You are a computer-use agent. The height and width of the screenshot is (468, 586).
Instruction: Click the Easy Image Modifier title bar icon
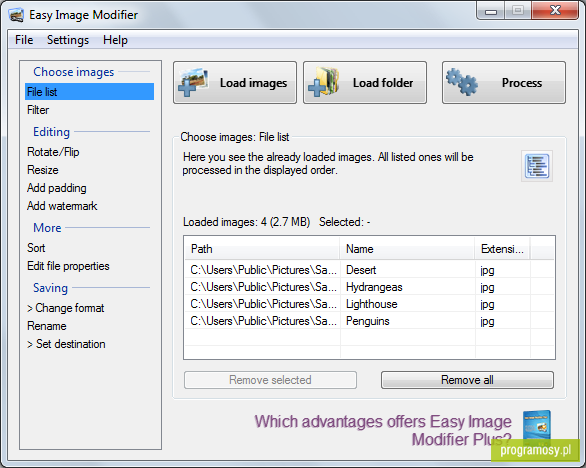pyautogui.click(x=16, y=15)
